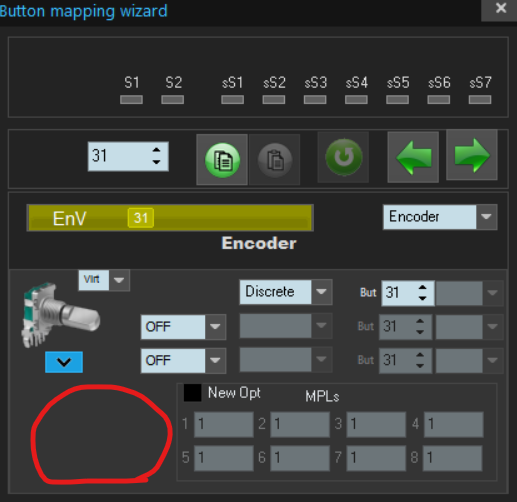Viewport: 517px width, 502px height.
Task: Open the disabled dropdown beside first OFF
Action: click(286, 326)
